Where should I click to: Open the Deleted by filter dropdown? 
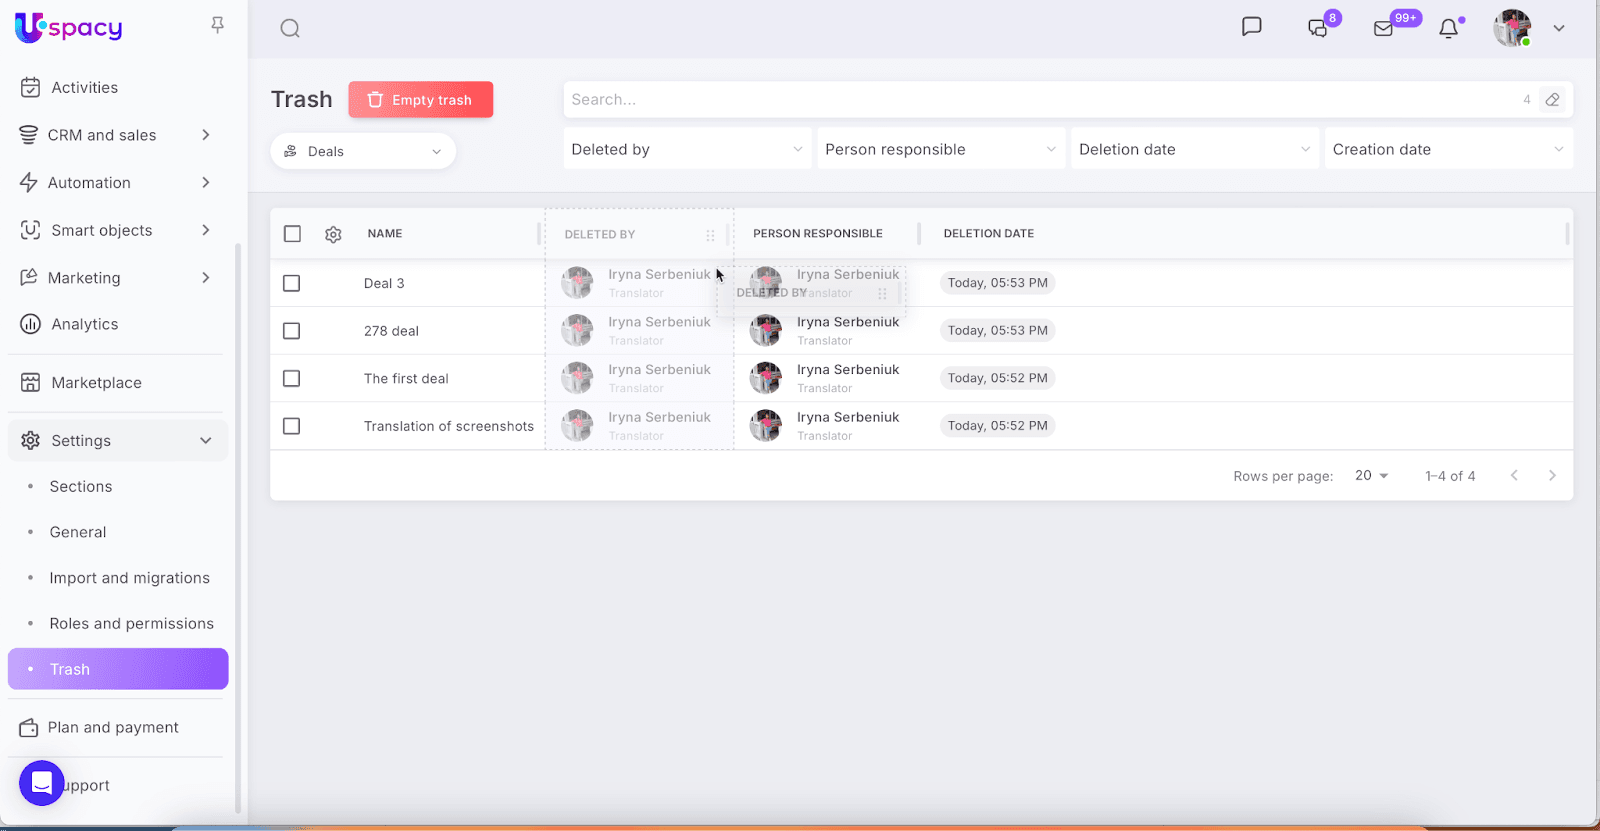coord(687,149)
